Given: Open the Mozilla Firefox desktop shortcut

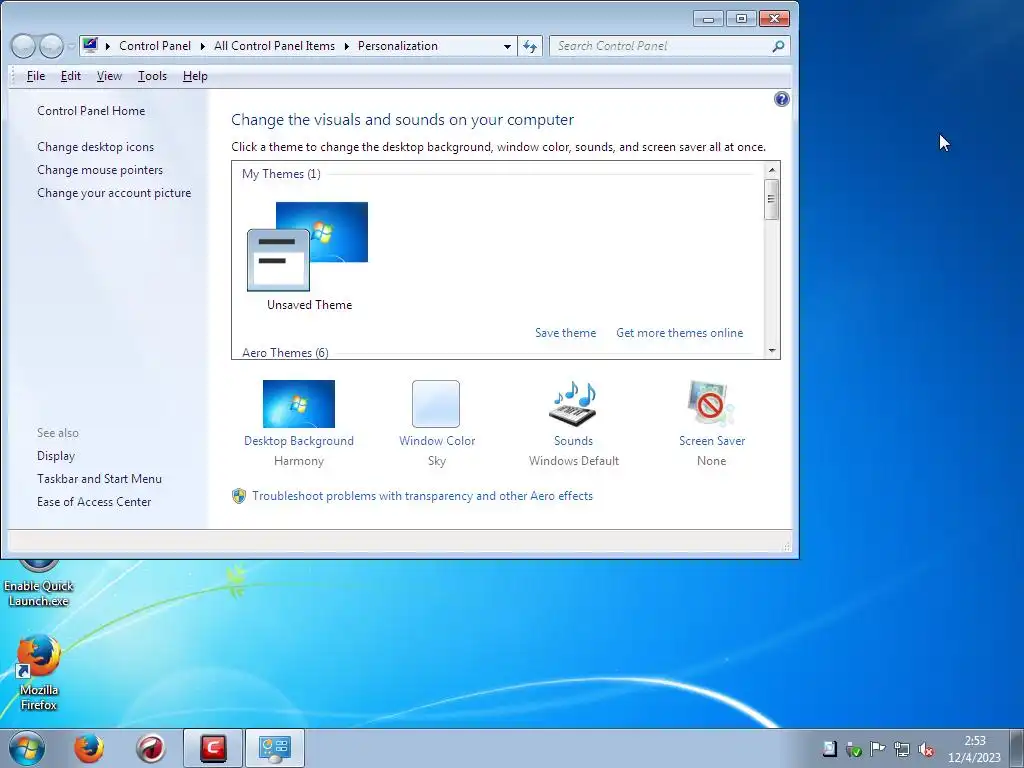Looking at the screenshot, I should (x=39, y=672).
